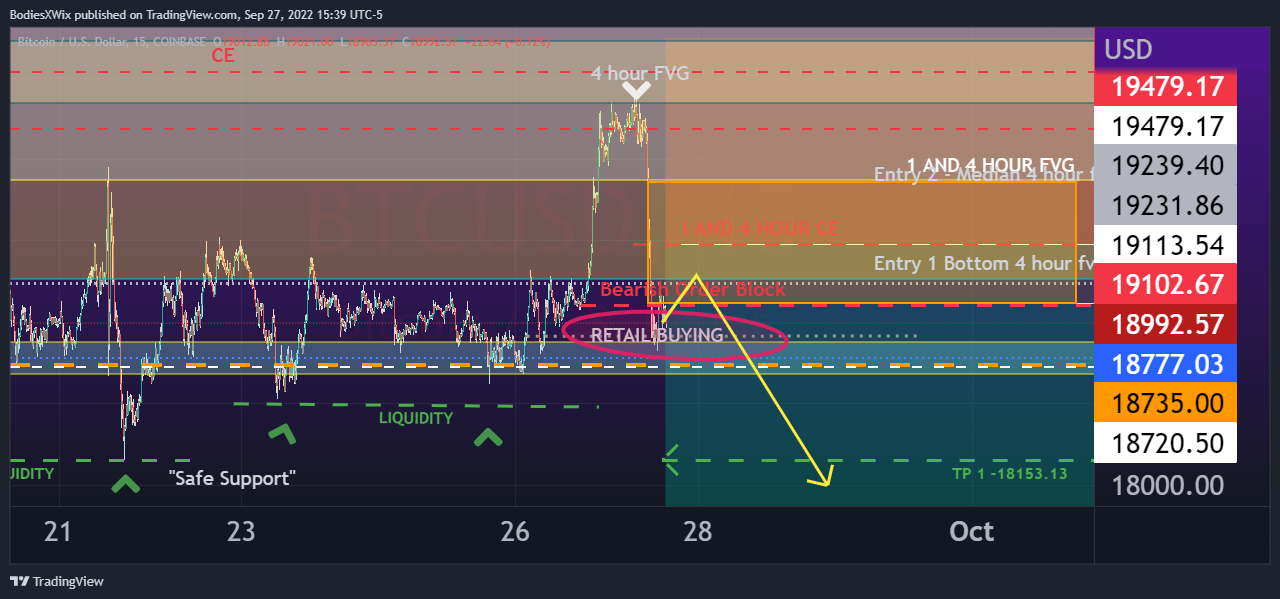The image size is (1280, 599).
Task: Click the green up-arrow beside Safe Support
Action: click(x=125, y=484)
